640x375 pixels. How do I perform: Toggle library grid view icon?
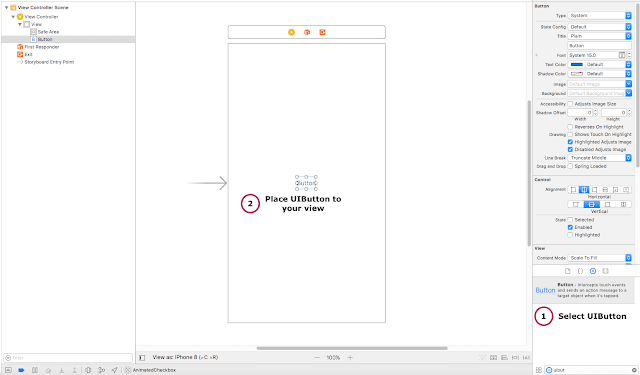(x=538, y=370)
